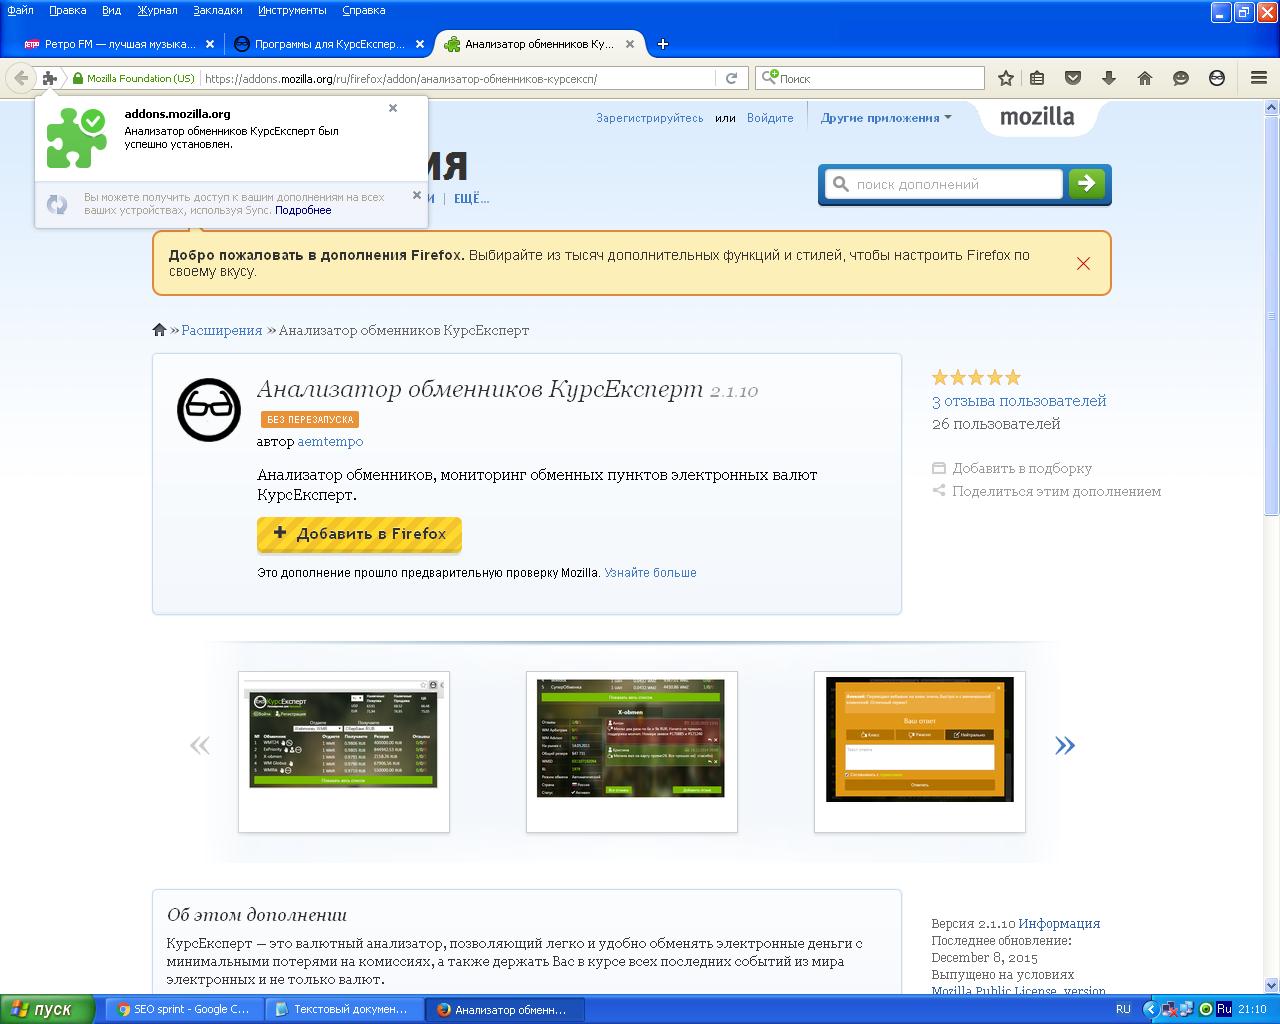Open the Журнал menu

[156, 10]
